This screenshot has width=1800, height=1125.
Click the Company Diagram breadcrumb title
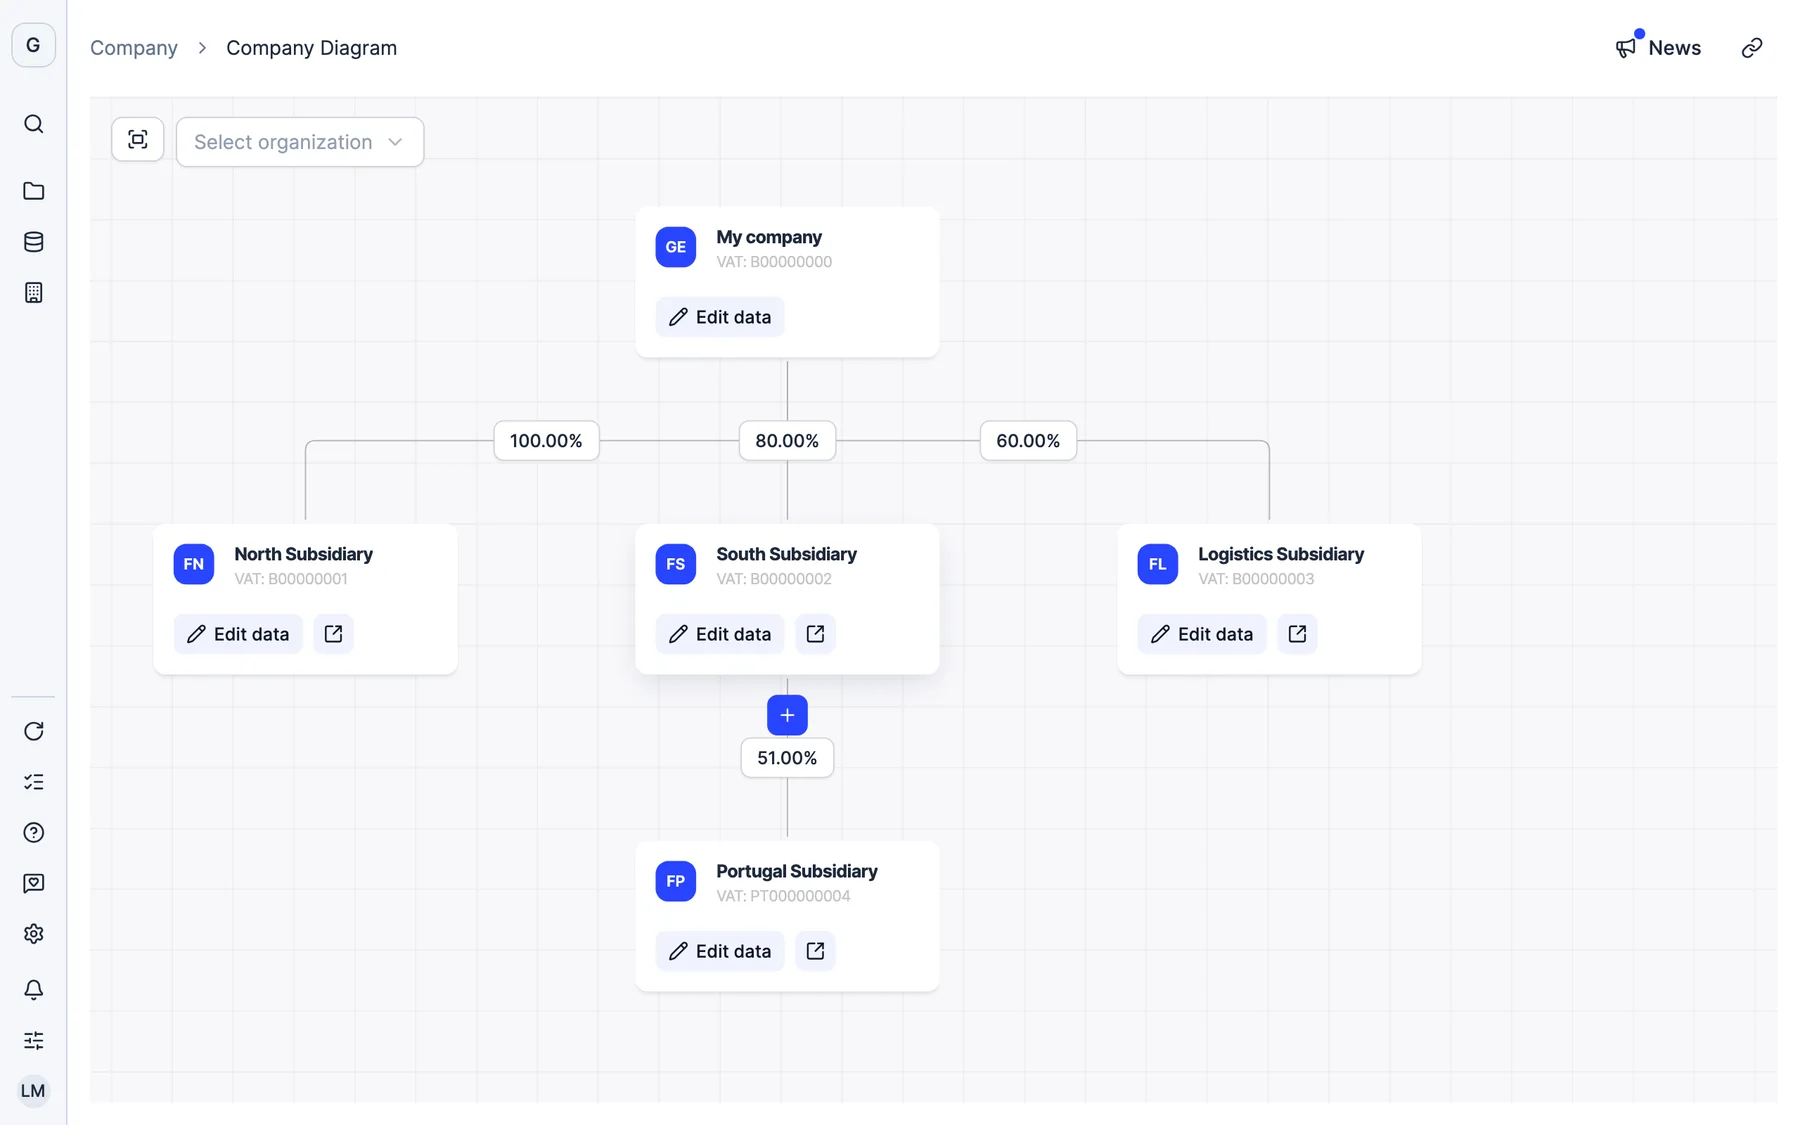[x=311, y=48]
